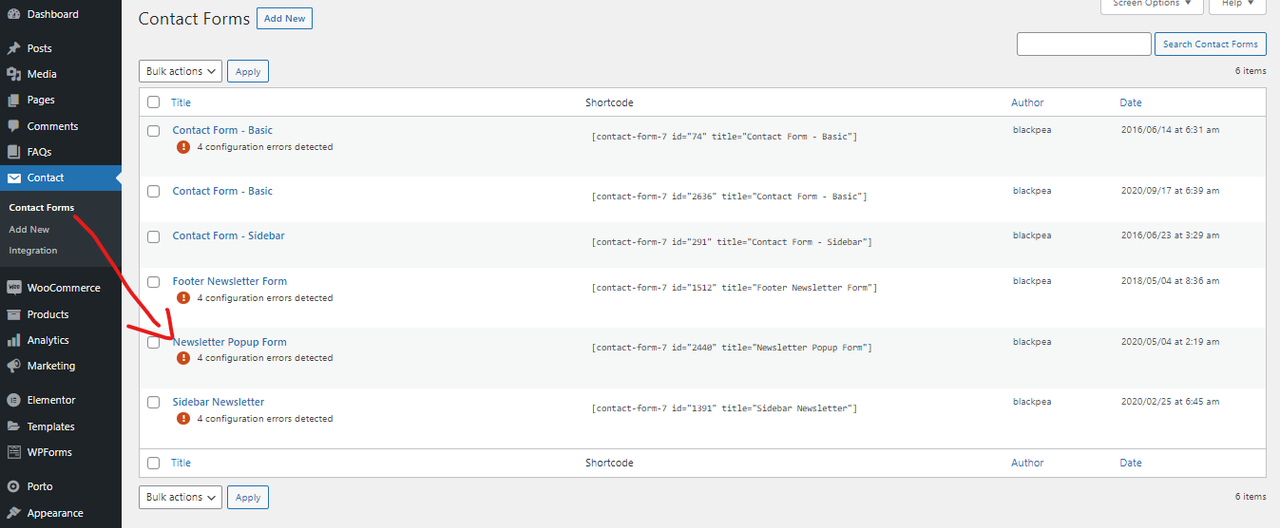1280x528 pixels.
Task: Click the Search Contact Forms button
Action: [1210, 44]
